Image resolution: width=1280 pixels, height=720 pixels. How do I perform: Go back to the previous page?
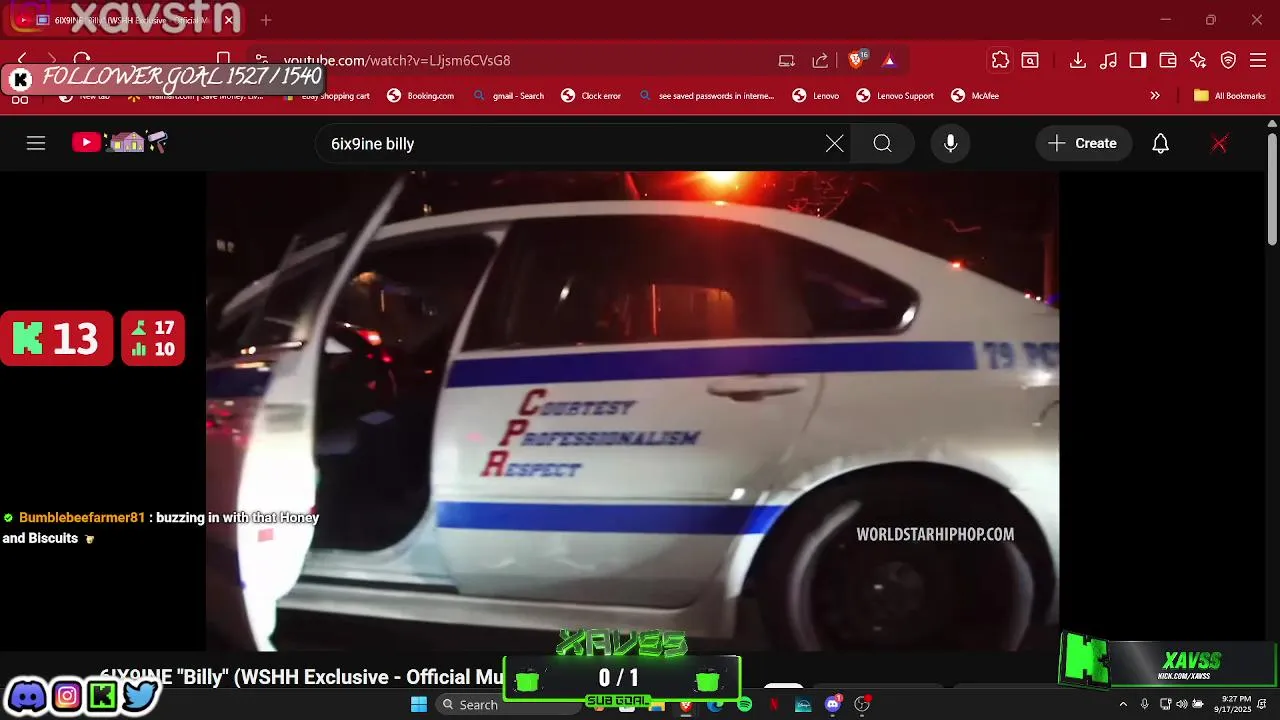pos(22,60)
